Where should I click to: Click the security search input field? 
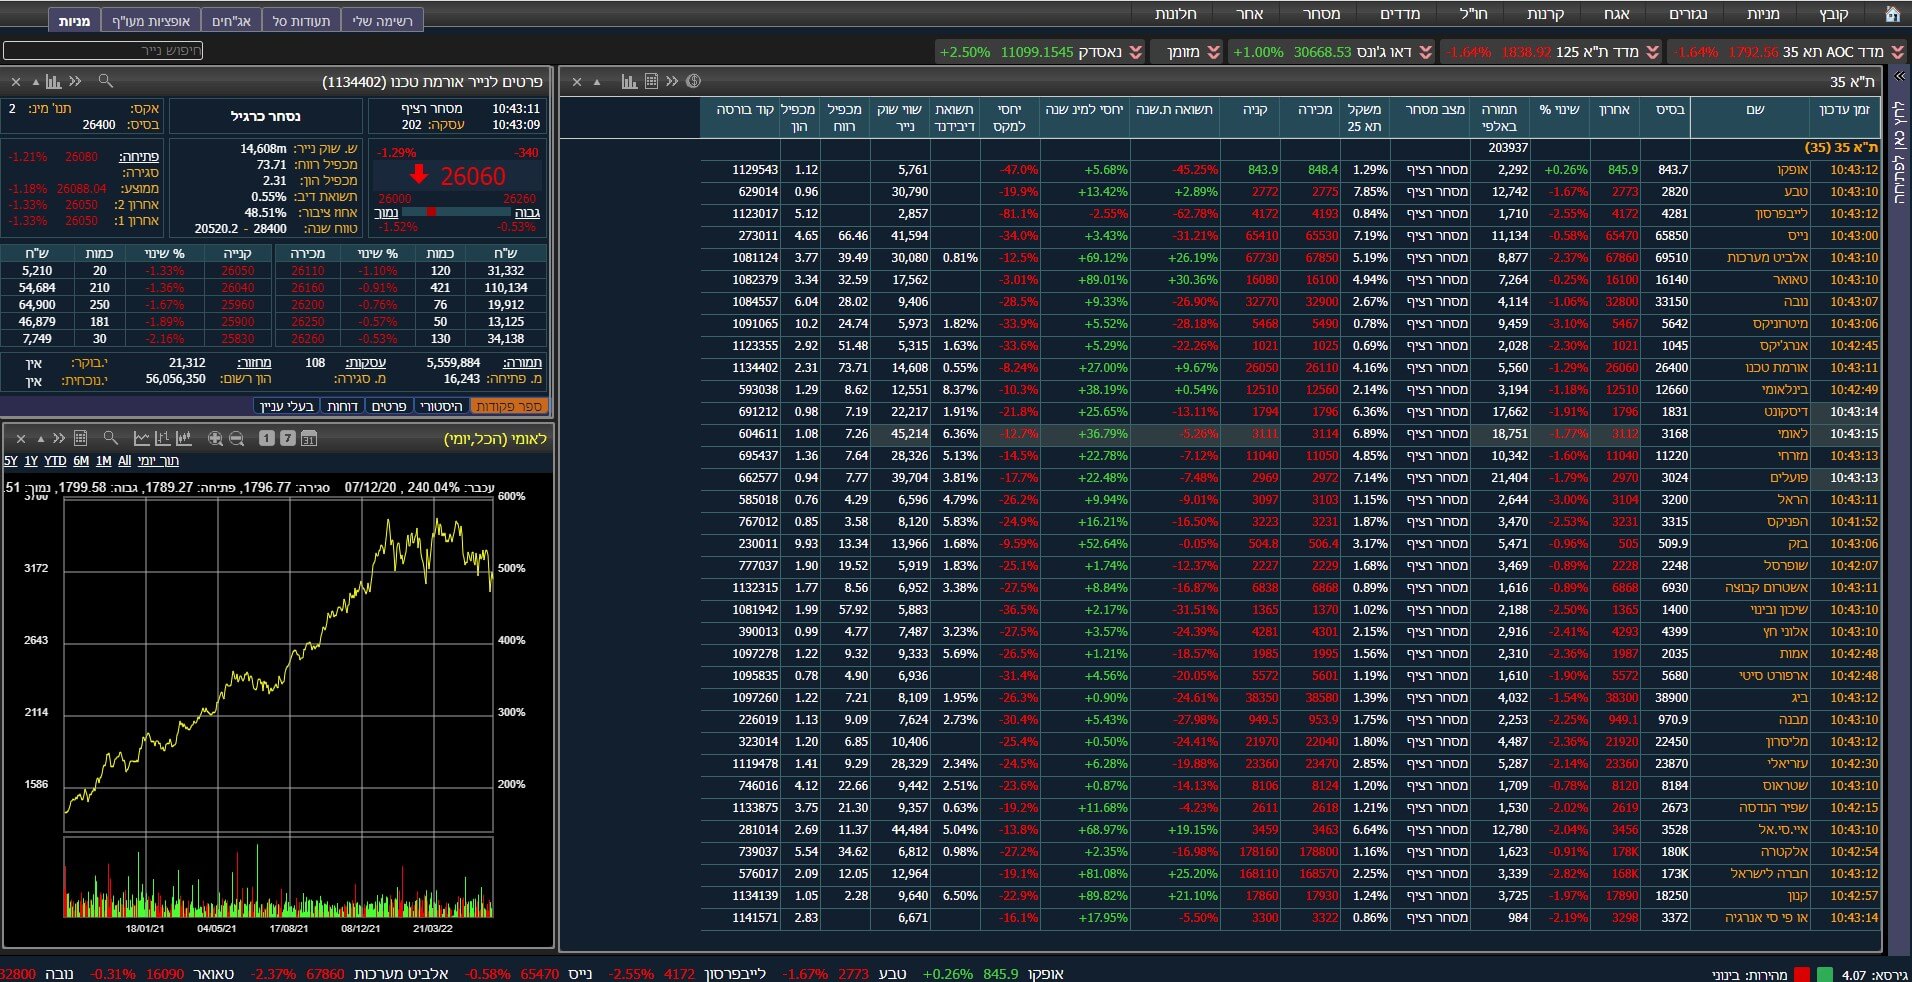pos(103,51)
